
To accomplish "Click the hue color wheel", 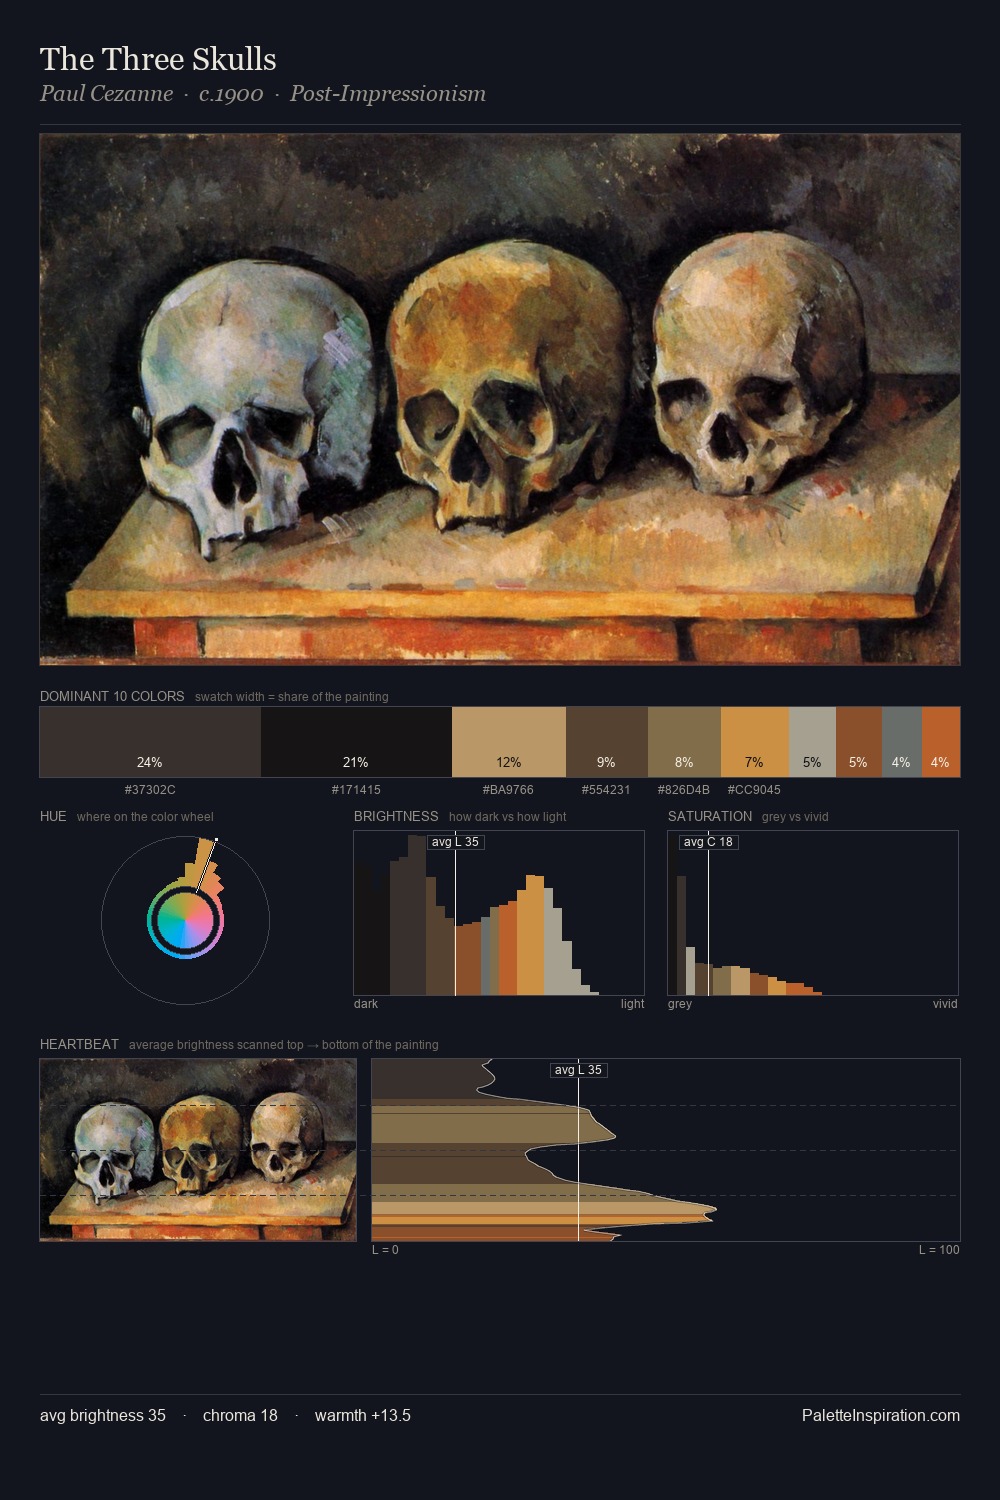I will pyautogui.click(x=185, y=920).
